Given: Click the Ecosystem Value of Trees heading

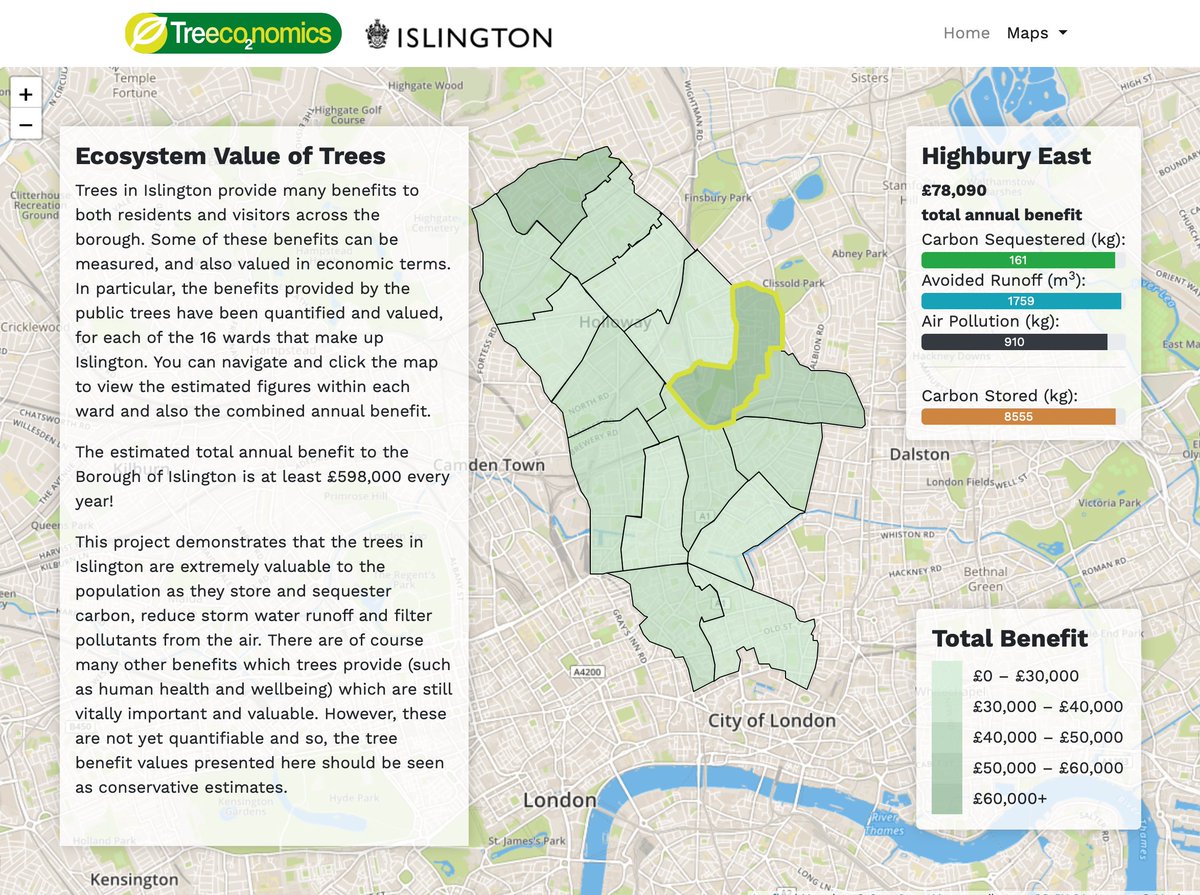Looking at the screenshot, I should click(x=230, y=156).
